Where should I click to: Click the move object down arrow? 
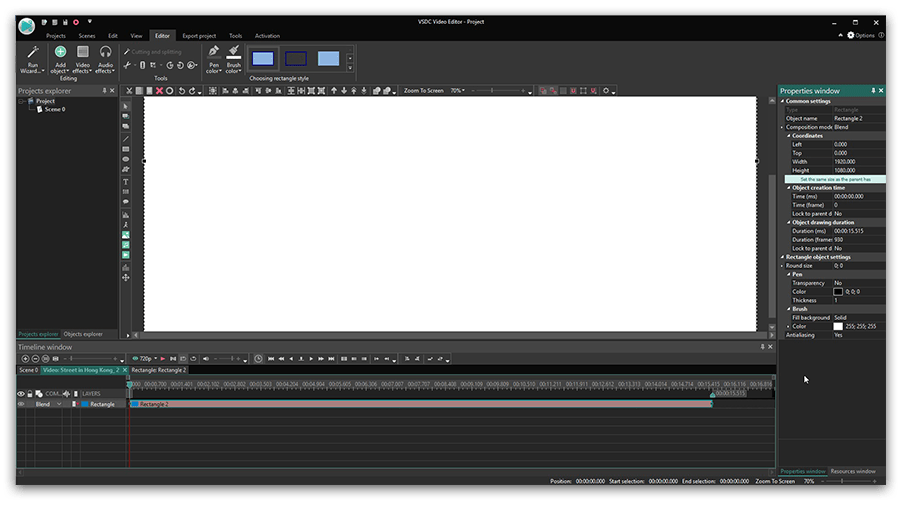344,91
